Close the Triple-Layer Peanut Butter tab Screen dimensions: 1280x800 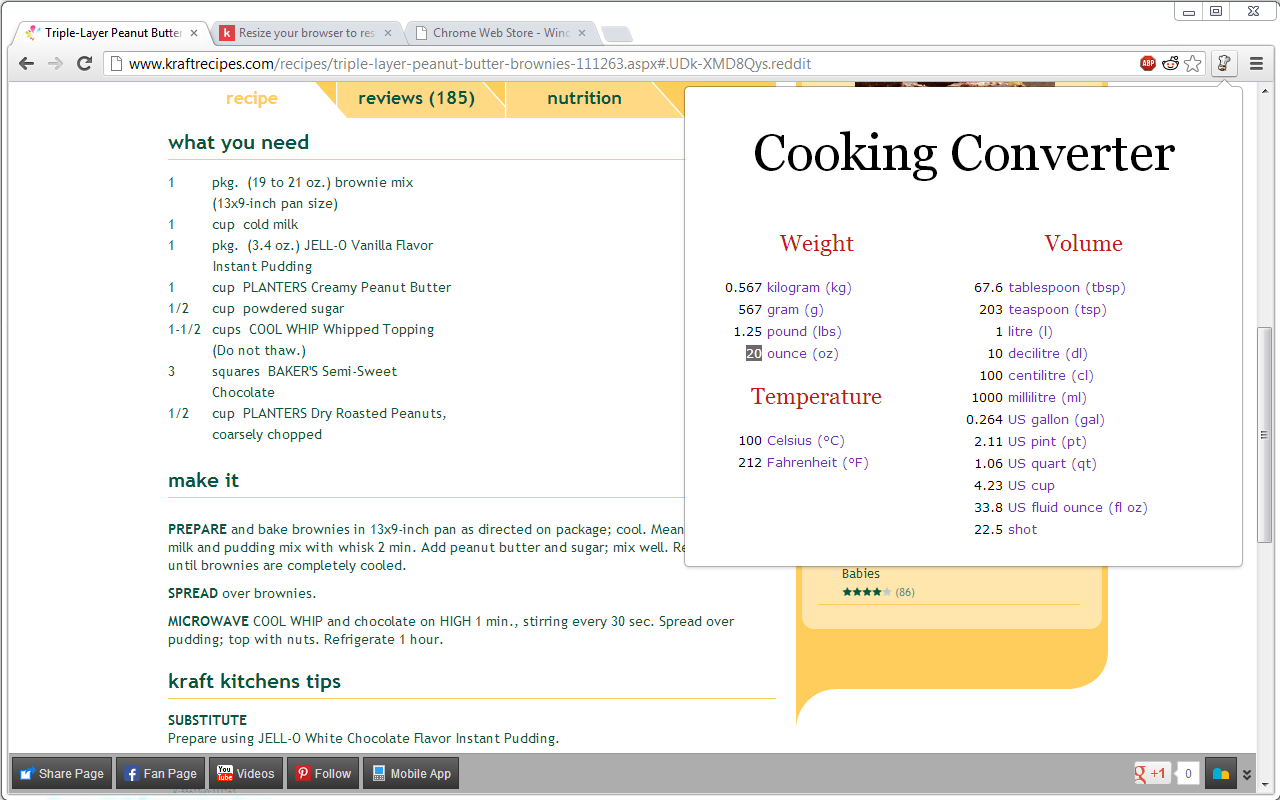[194, 33]
